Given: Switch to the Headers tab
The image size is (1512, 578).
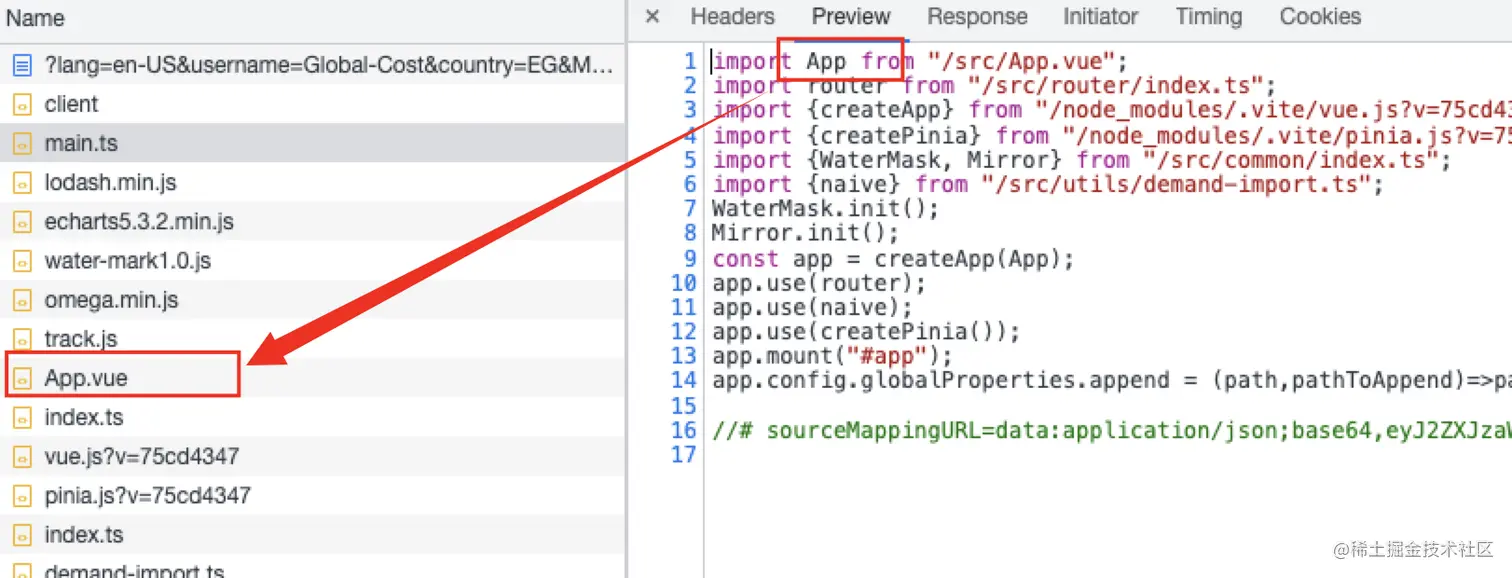Looking at the screenshot, I should click(x=732, y=17).
